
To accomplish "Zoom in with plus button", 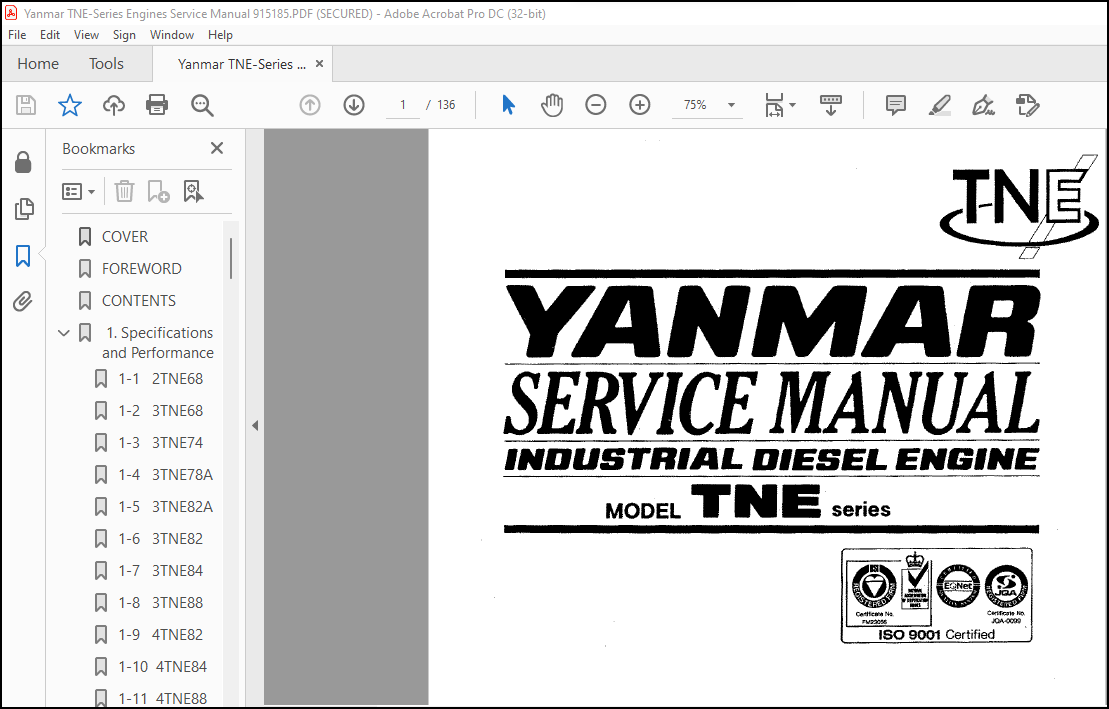I will (639, 105).
